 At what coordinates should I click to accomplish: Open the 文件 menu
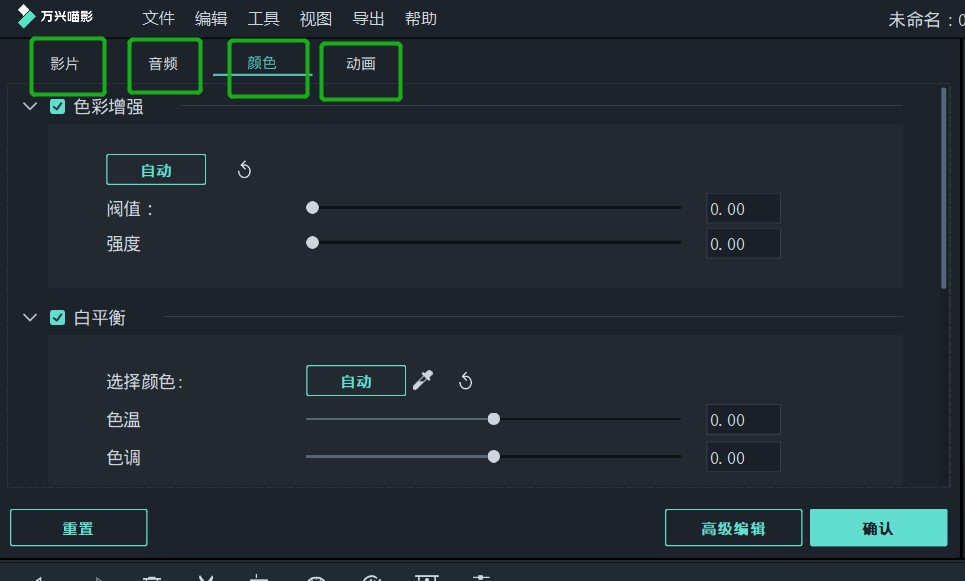click(158, 19)
